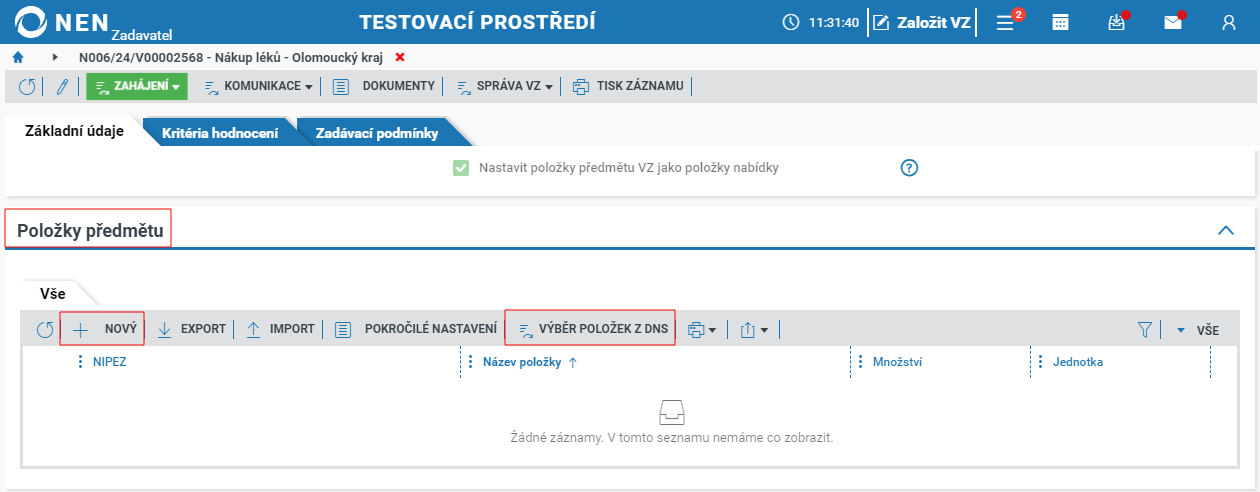
Task: Click the calculator icon in header
Action: tap(1061, 22)
